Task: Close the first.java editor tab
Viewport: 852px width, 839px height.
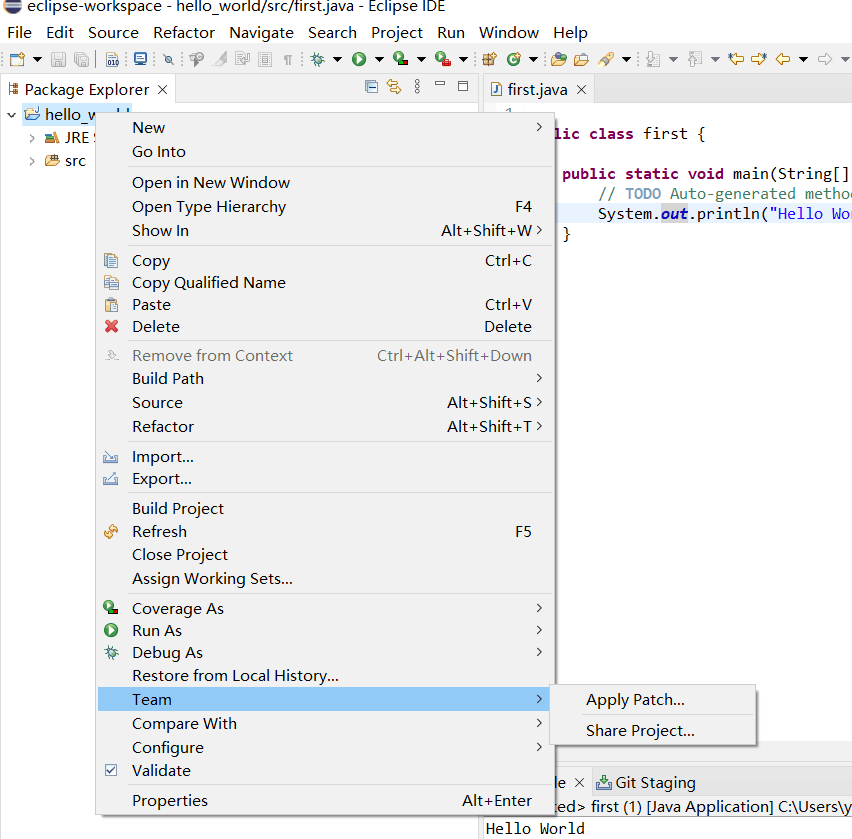Action: point(581,89)
